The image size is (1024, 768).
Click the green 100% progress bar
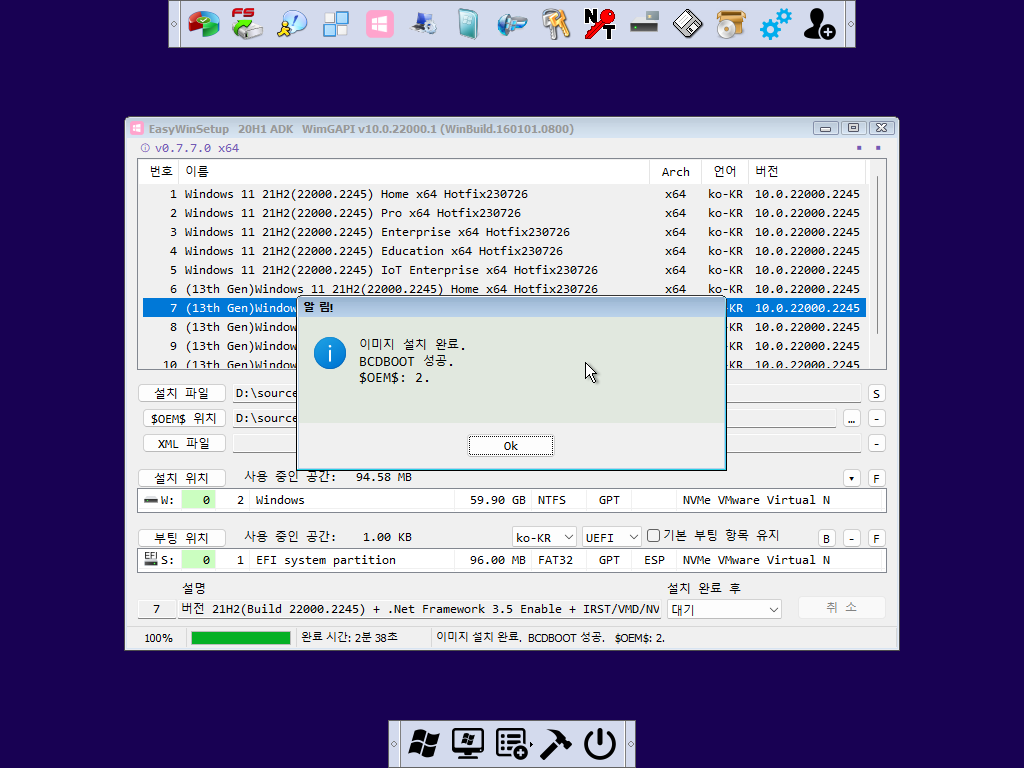241,638
